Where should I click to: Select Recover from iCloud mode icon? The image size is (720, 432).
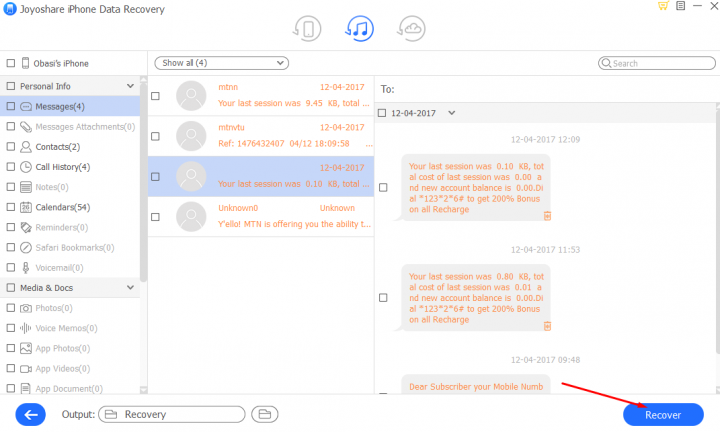pos(411,29)
